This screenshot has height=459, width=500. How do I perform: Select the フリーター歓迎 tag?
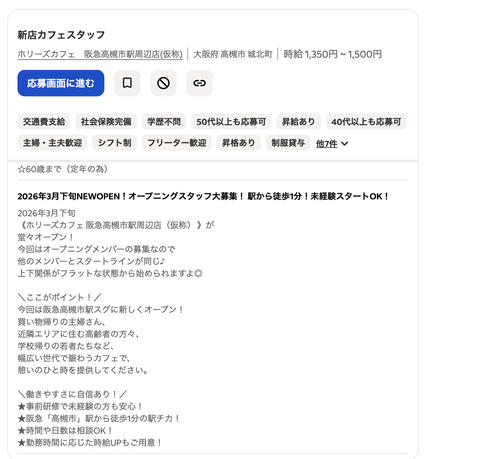click(177, 143)
